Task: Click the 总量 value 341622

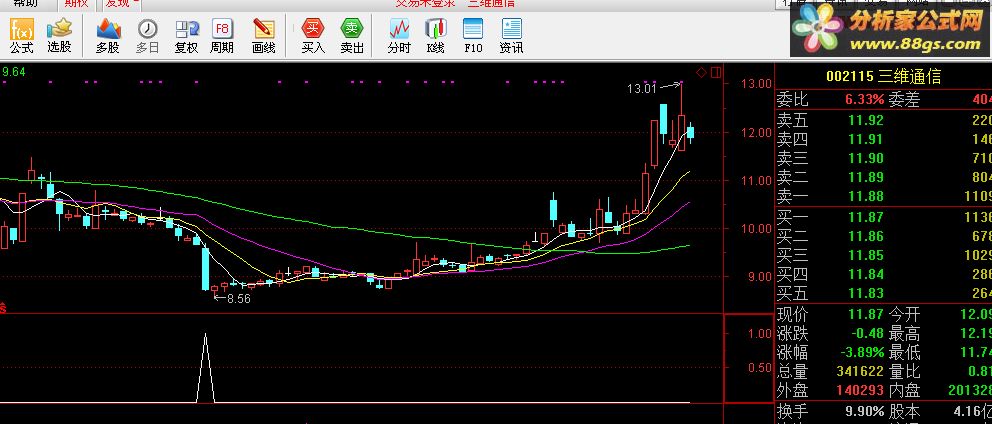Action: (860, 371)
